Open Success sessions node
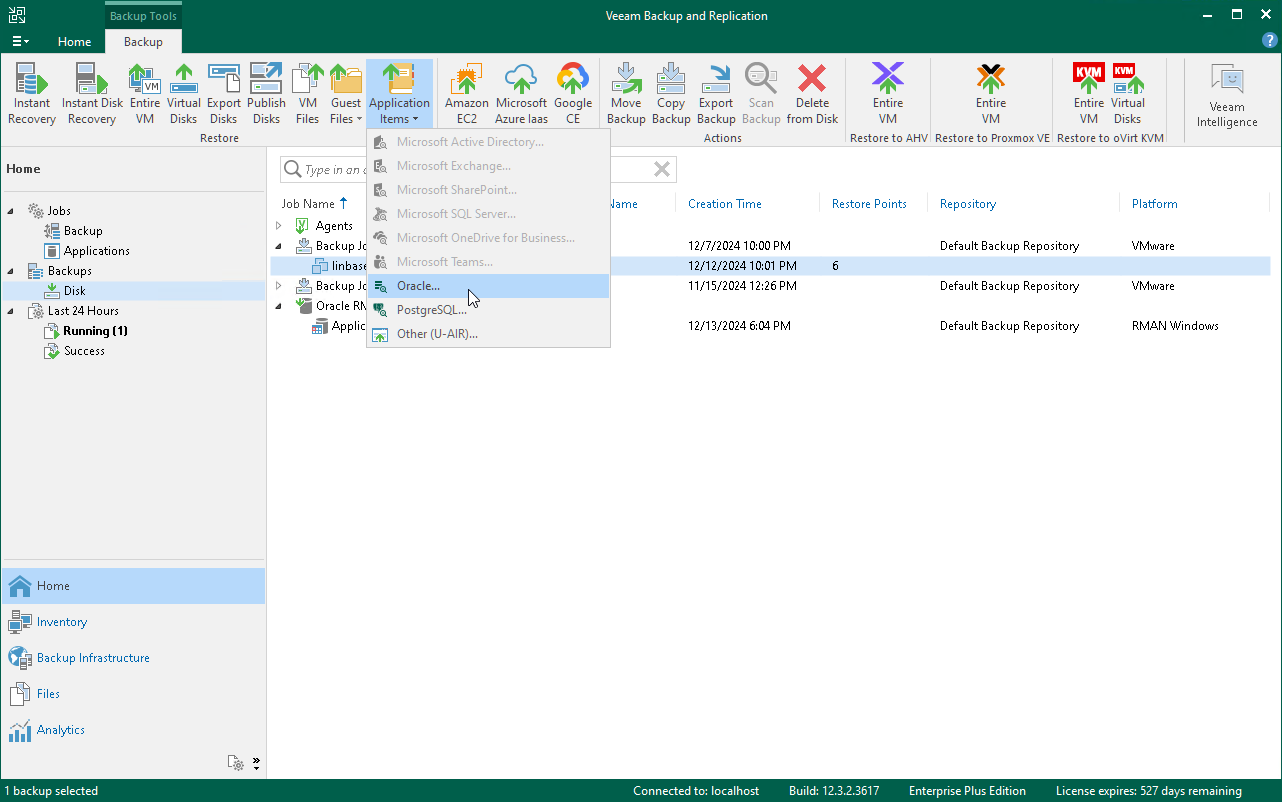The image size is (1282, 802). pyautogui.click(x=84, y=351)
